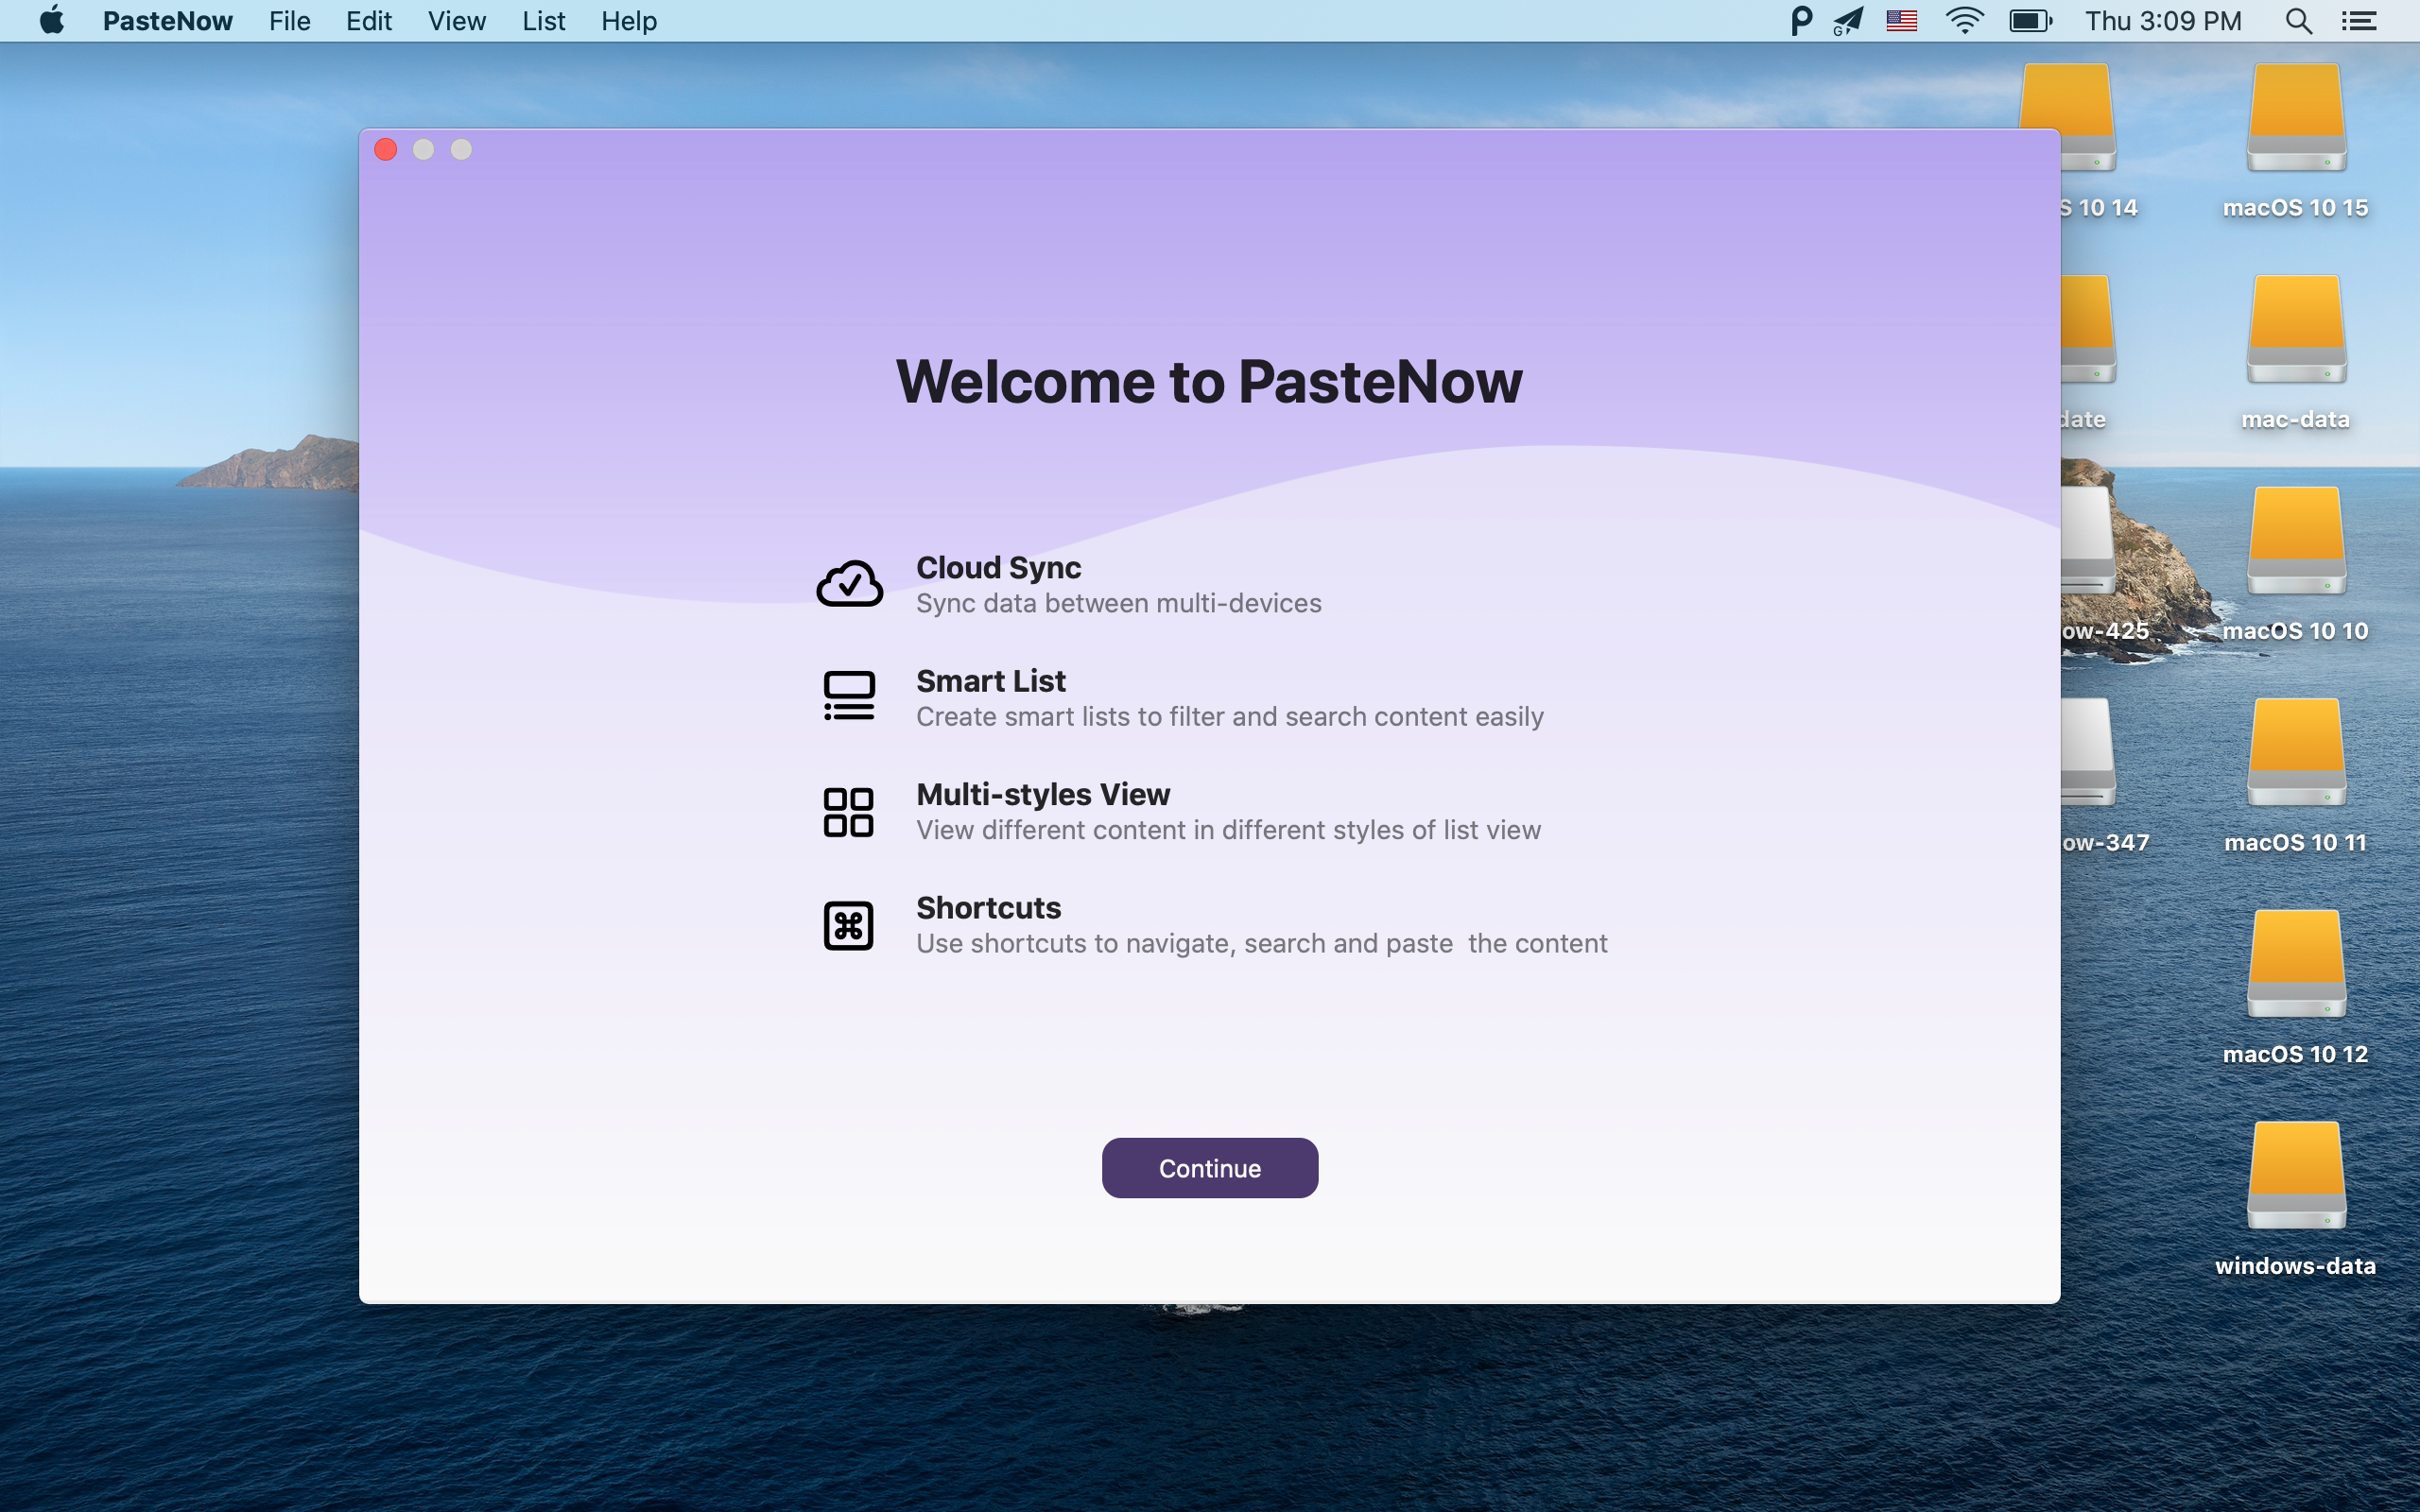The width and height of the screenshot is (2420, 1512).
Task: Click the Cloud Sync title
Action: [x=998, y=567]
